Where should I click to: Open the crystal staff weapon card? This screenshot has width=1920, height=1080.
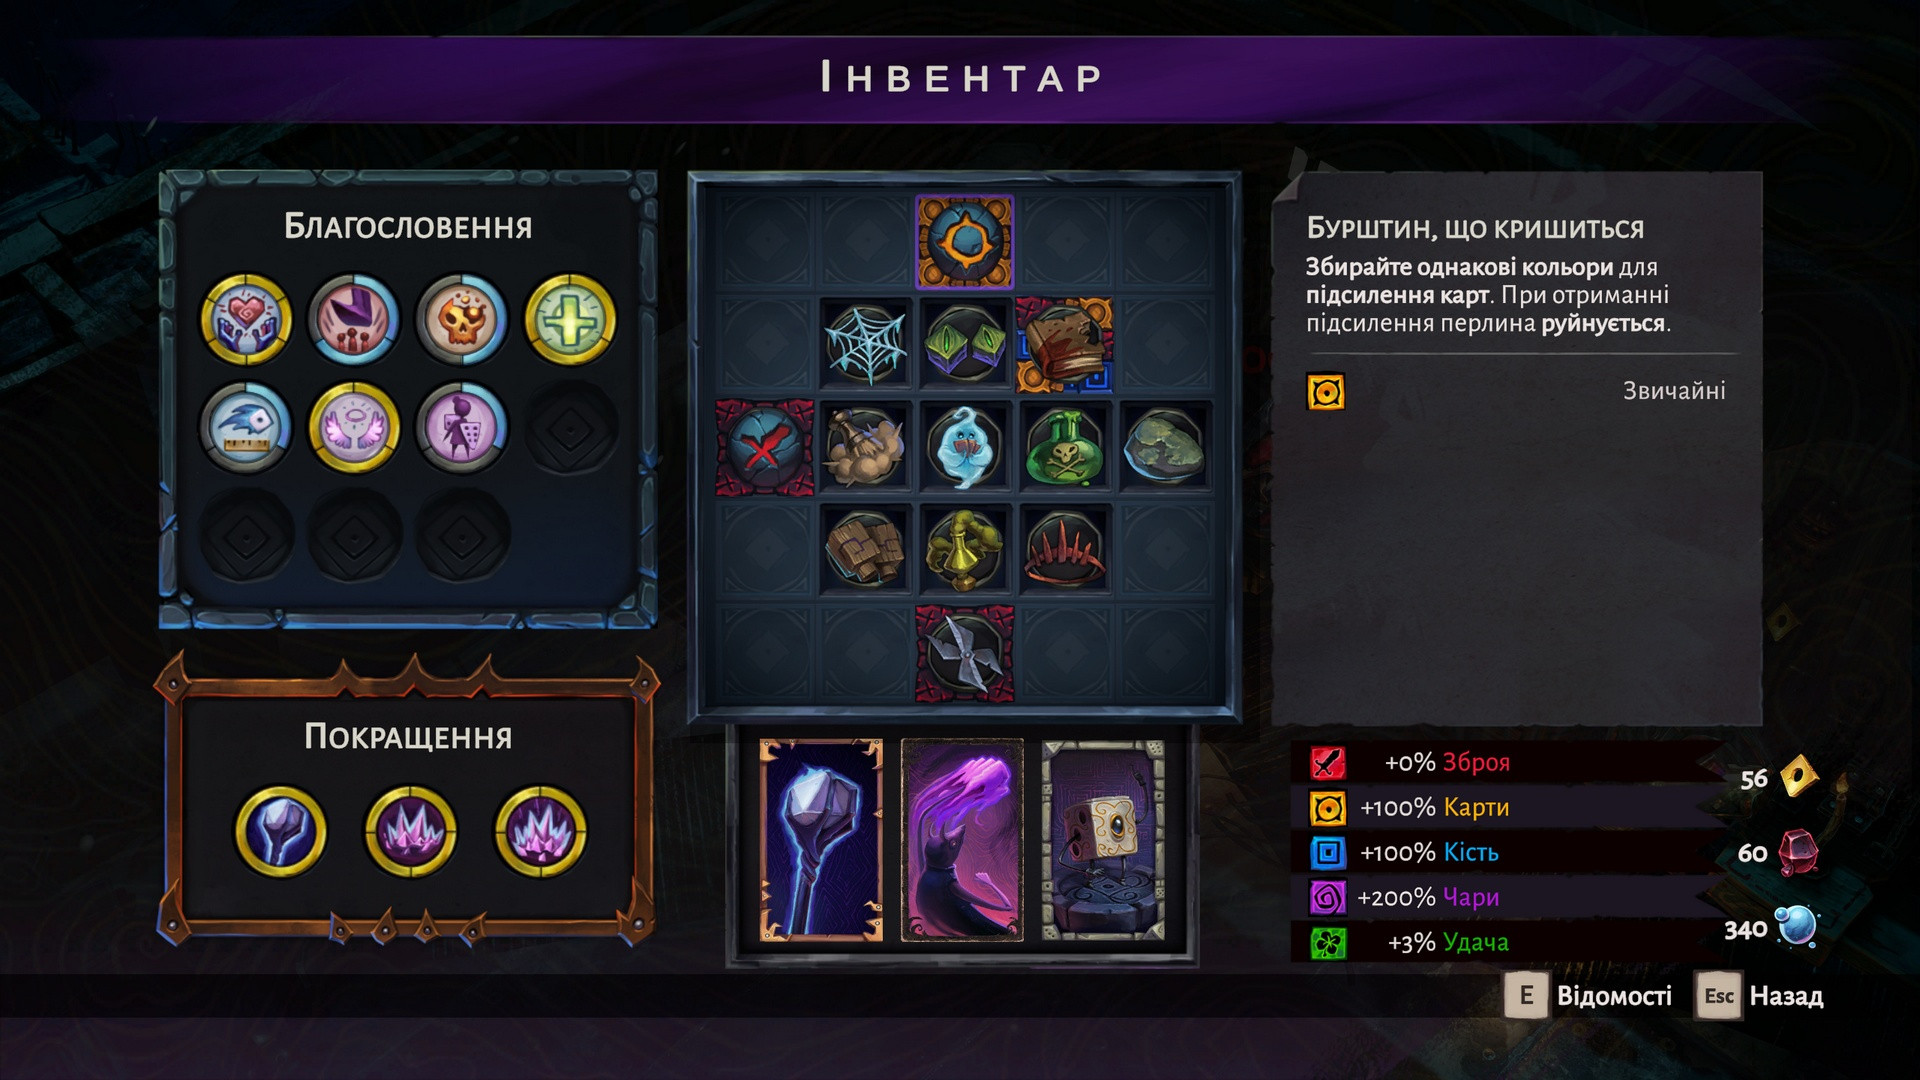[821, 840]
